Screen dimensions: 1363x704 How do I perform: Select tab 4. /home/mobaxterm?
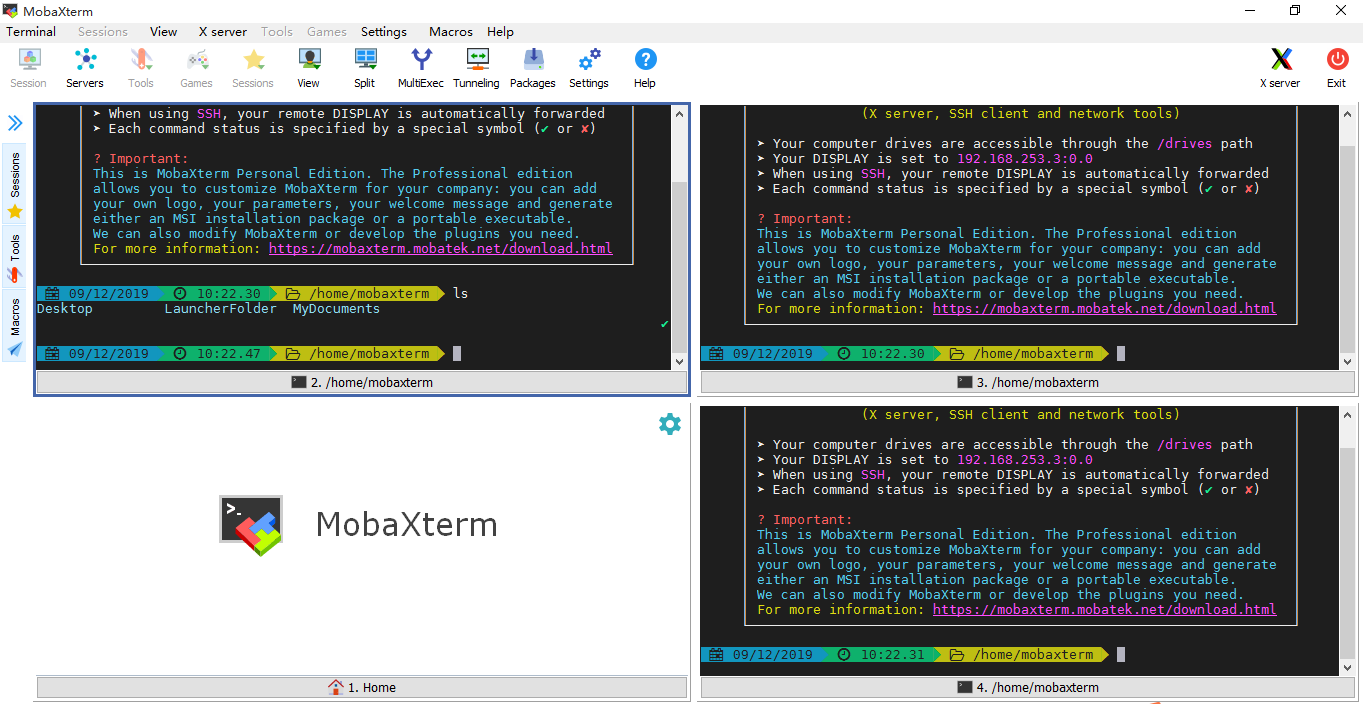pos(1028,687)
